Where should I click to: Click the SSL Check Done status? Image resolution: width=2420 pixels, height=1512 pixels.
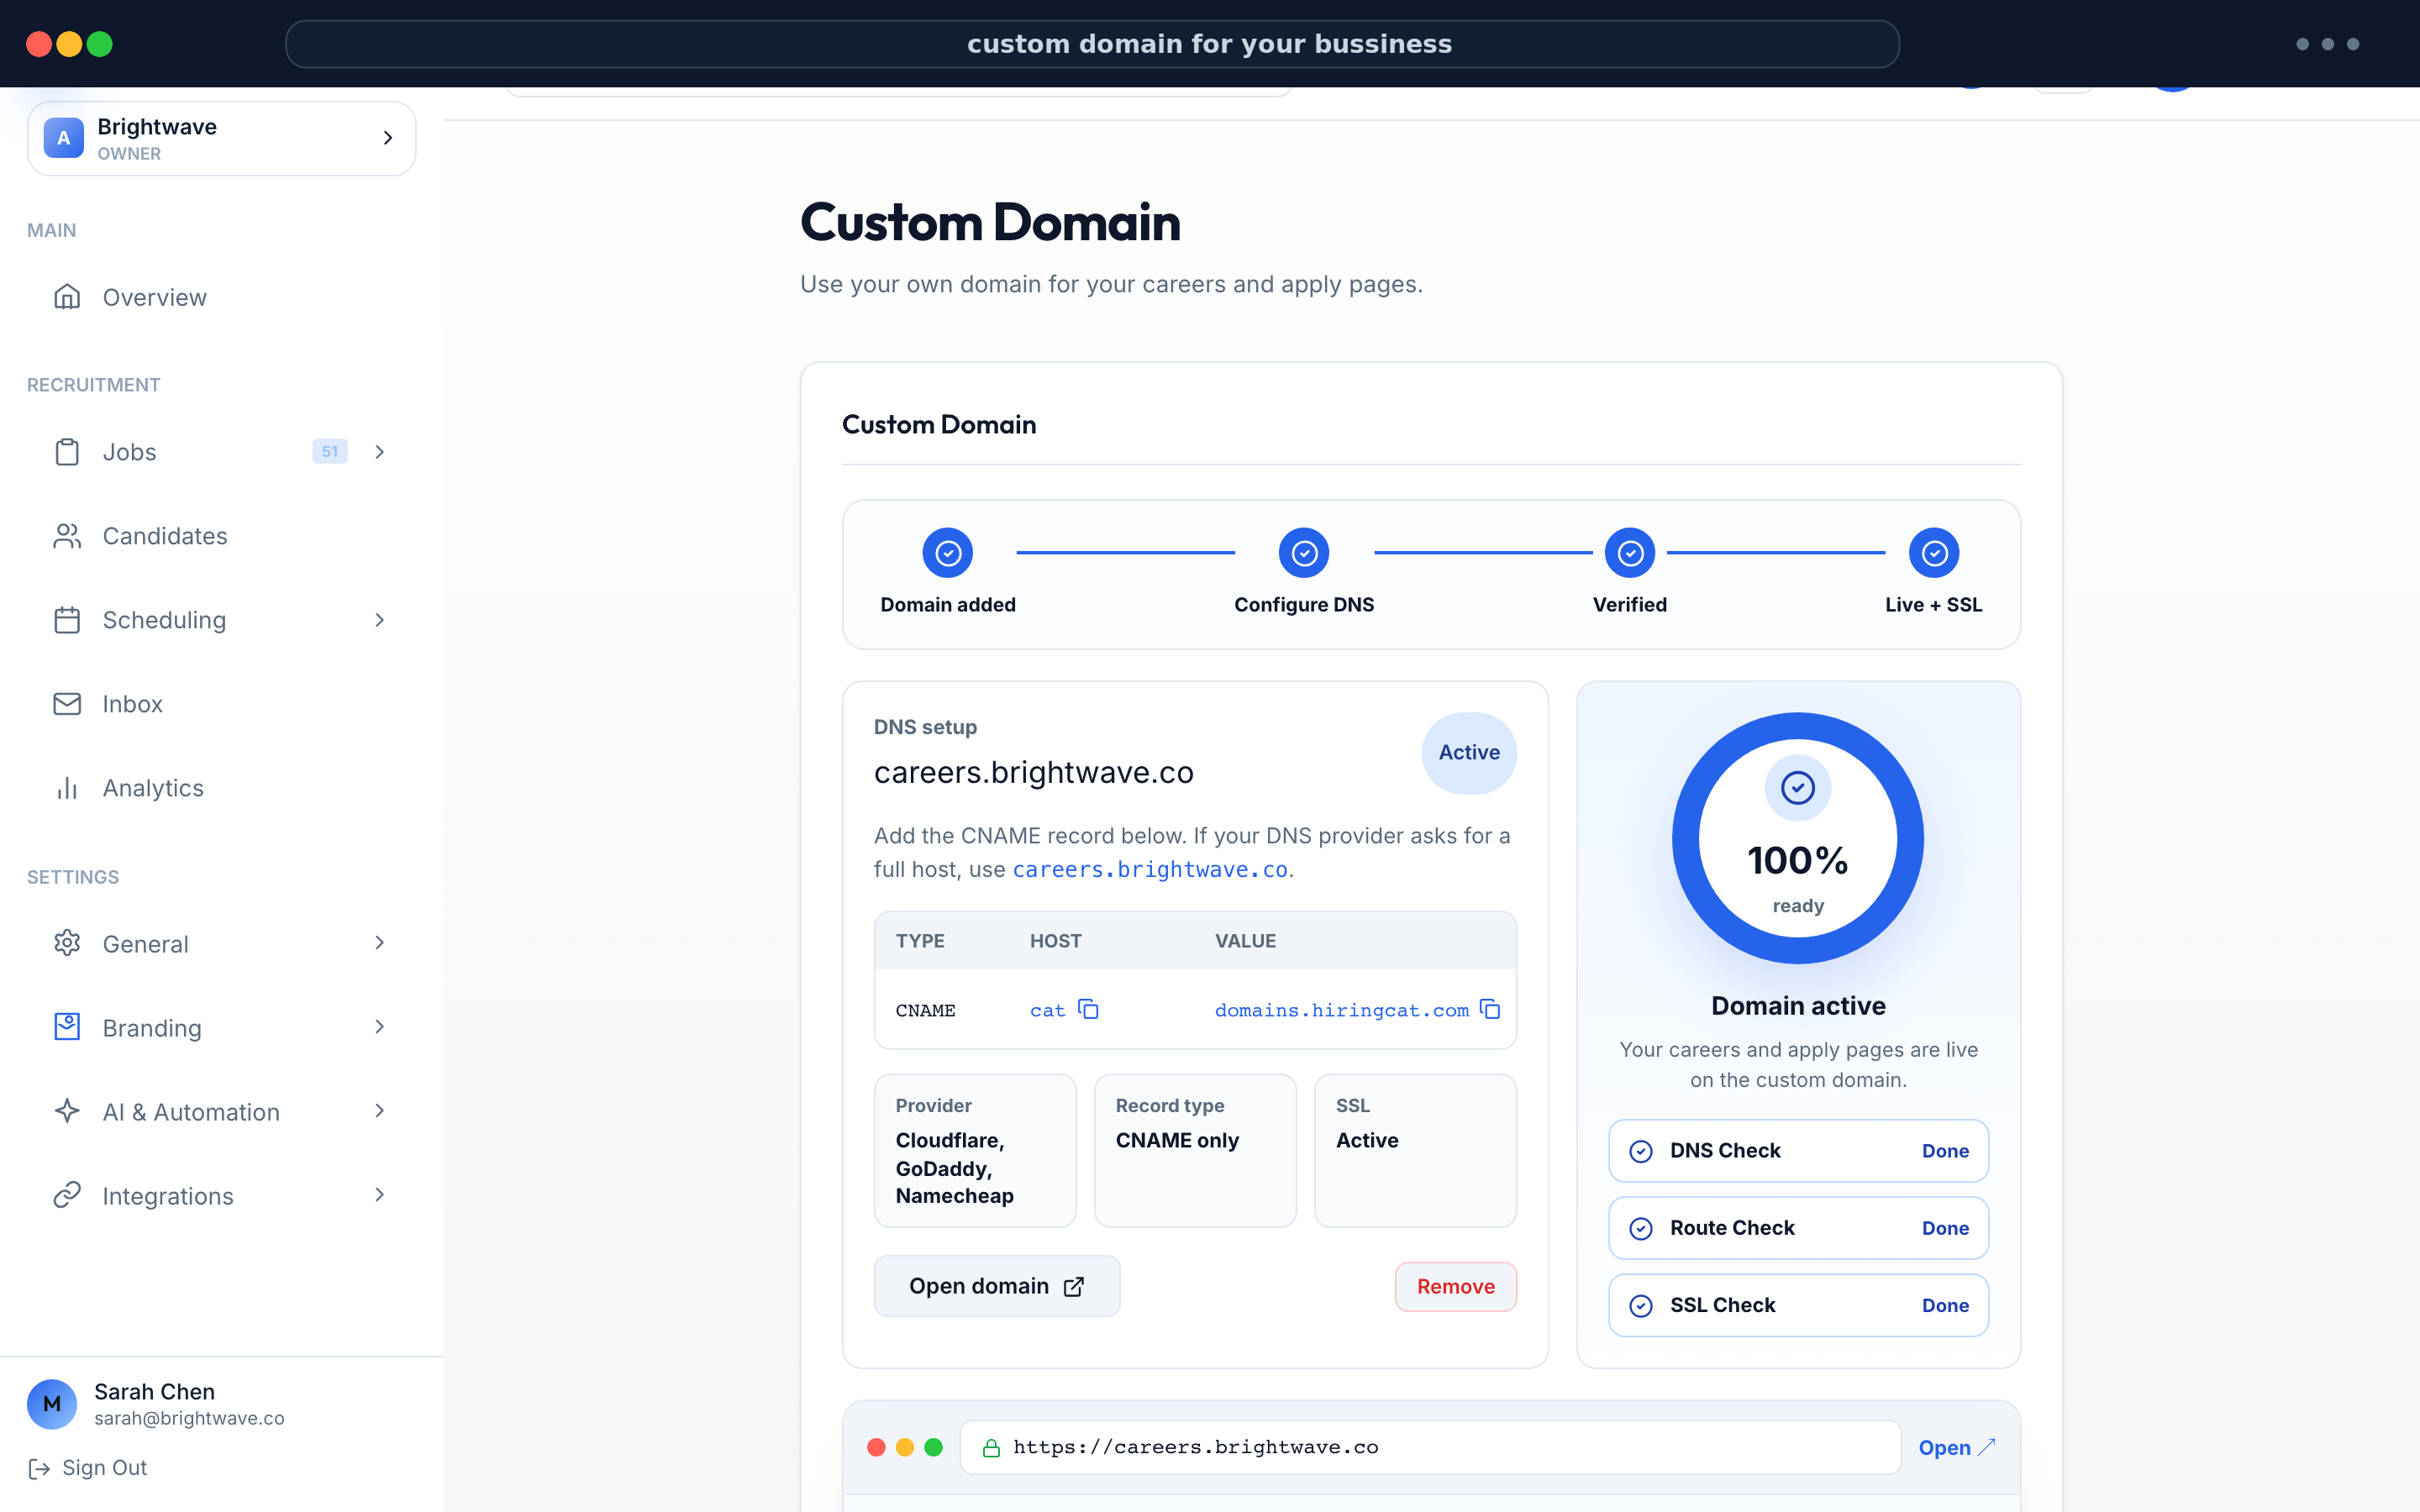1945,1305
